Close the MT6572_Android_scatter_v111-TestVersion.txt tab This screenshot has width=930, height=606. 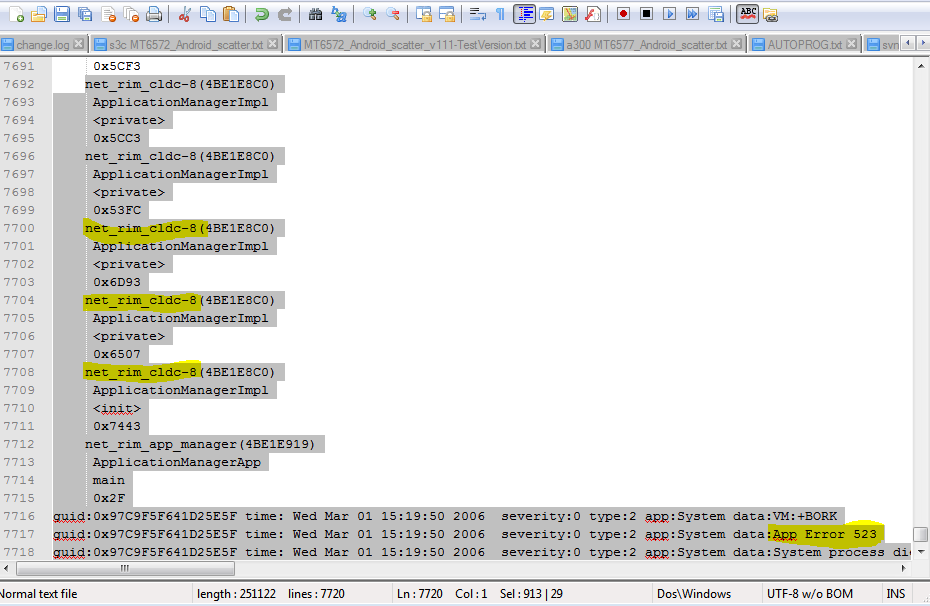pyautogui.click(x=536, y=44)
